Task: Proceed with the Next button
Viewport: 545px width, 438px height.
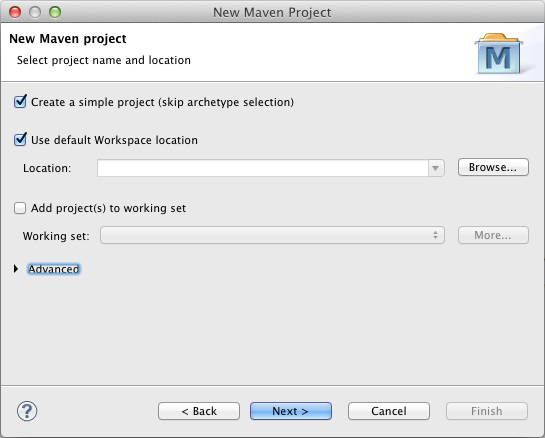Action: click(291, 411)
